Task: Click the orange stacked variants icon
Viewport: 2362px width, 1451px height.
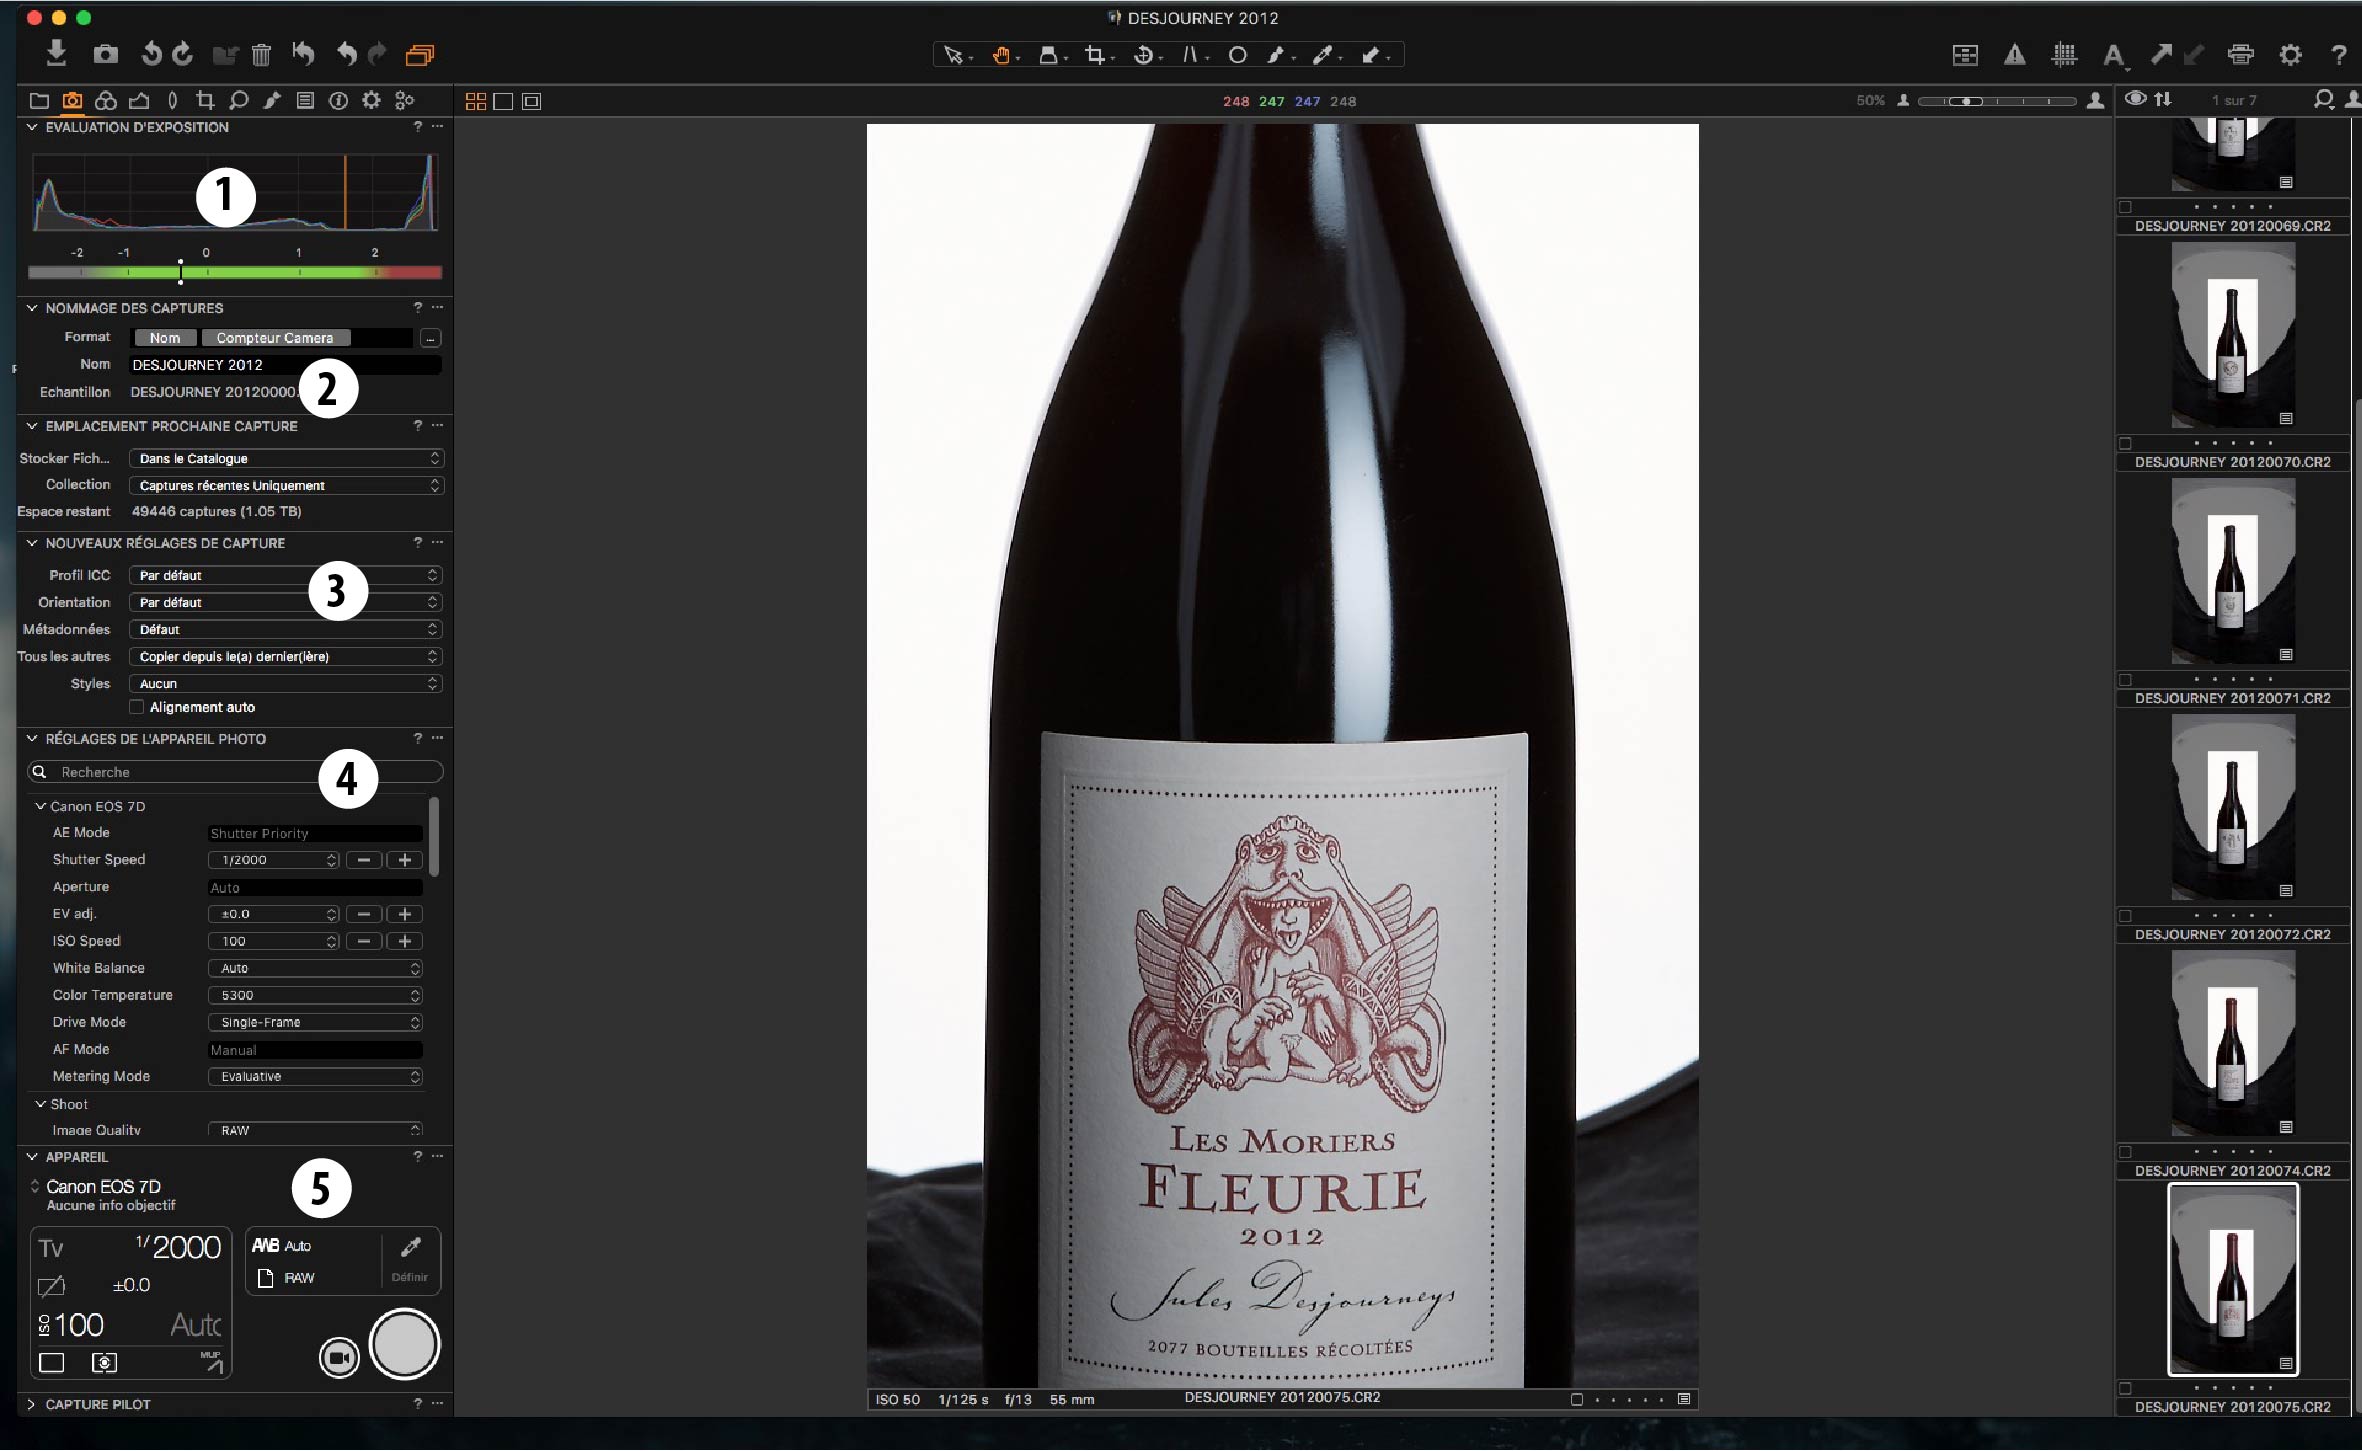Action: (420, 55)
